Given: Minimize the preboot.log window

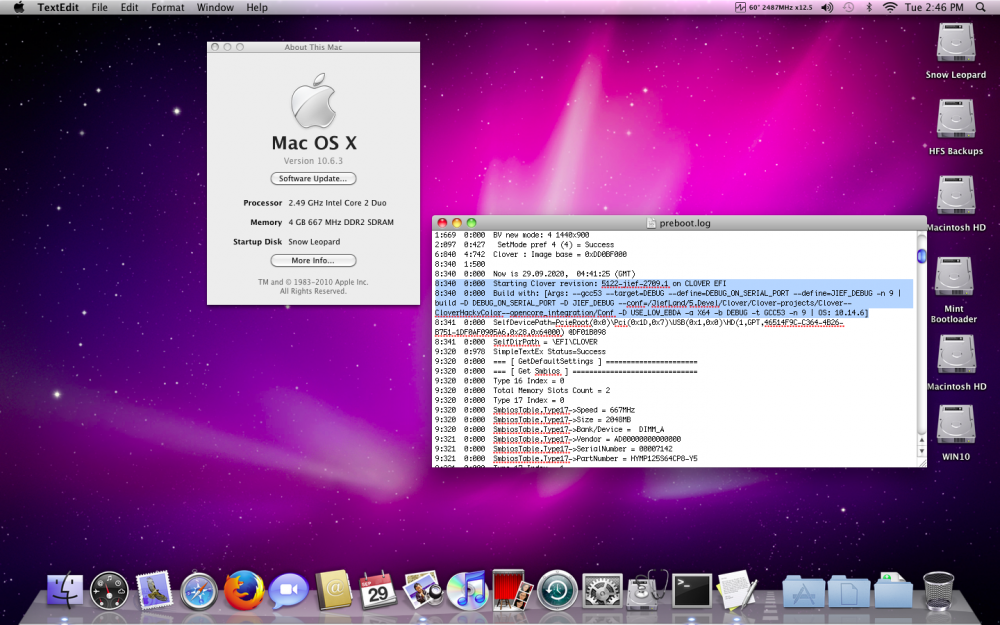Looking at the screenshot, I should coord(457,223).
